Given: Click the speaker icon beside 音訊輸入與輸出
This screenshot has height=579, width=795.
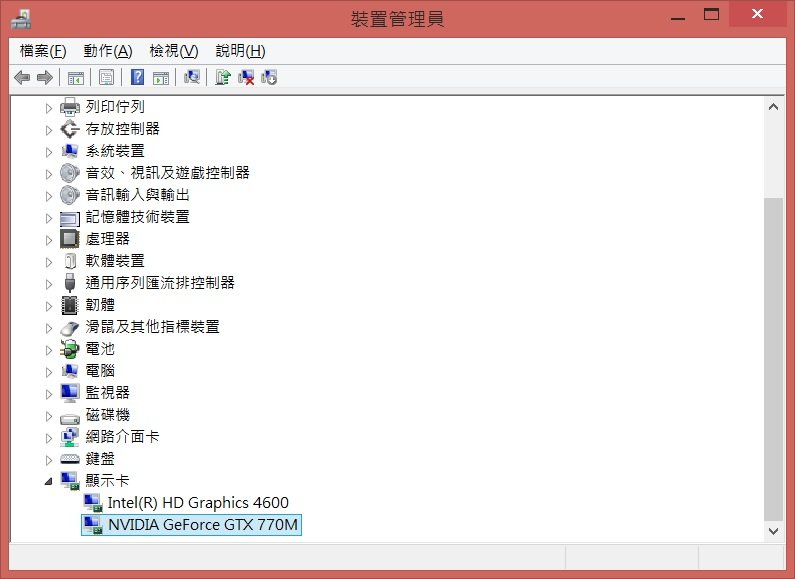Looking at the screenshot, I should pos(70,195).
